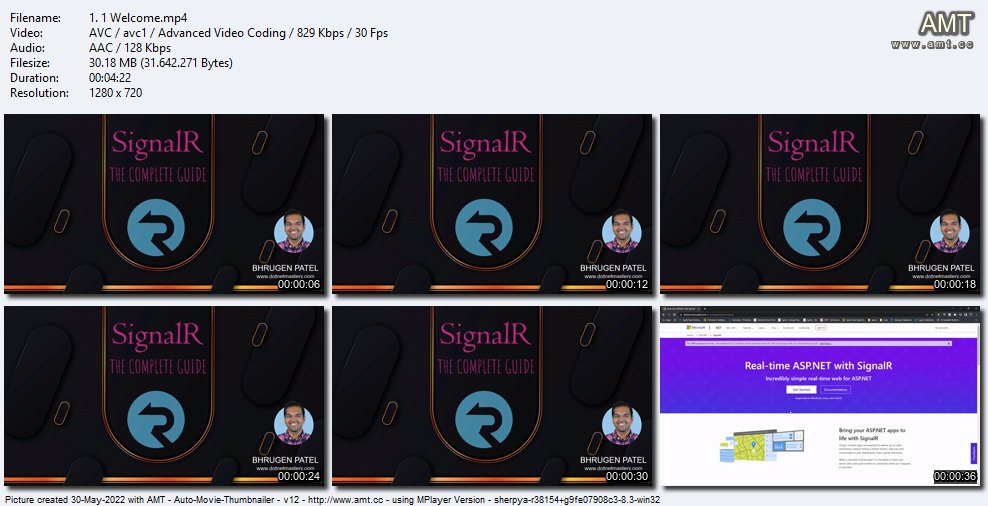Image resolution: width=988 pixels, height=506 pixels.
Task: Click the SignalR arrow logo in the 00:00:12 frame
Action: click(484, 227)
